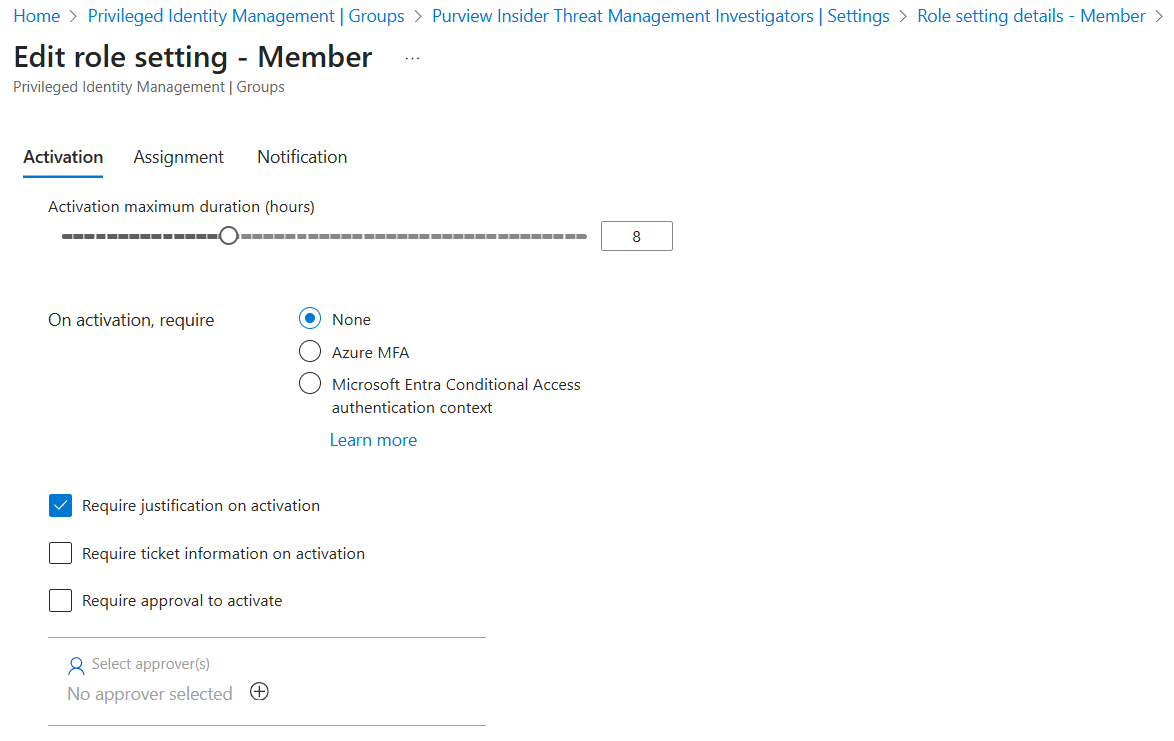Click the add approver plus icon
The height and width of the screenshot is (741, 1174).
[x=259, y=692]
